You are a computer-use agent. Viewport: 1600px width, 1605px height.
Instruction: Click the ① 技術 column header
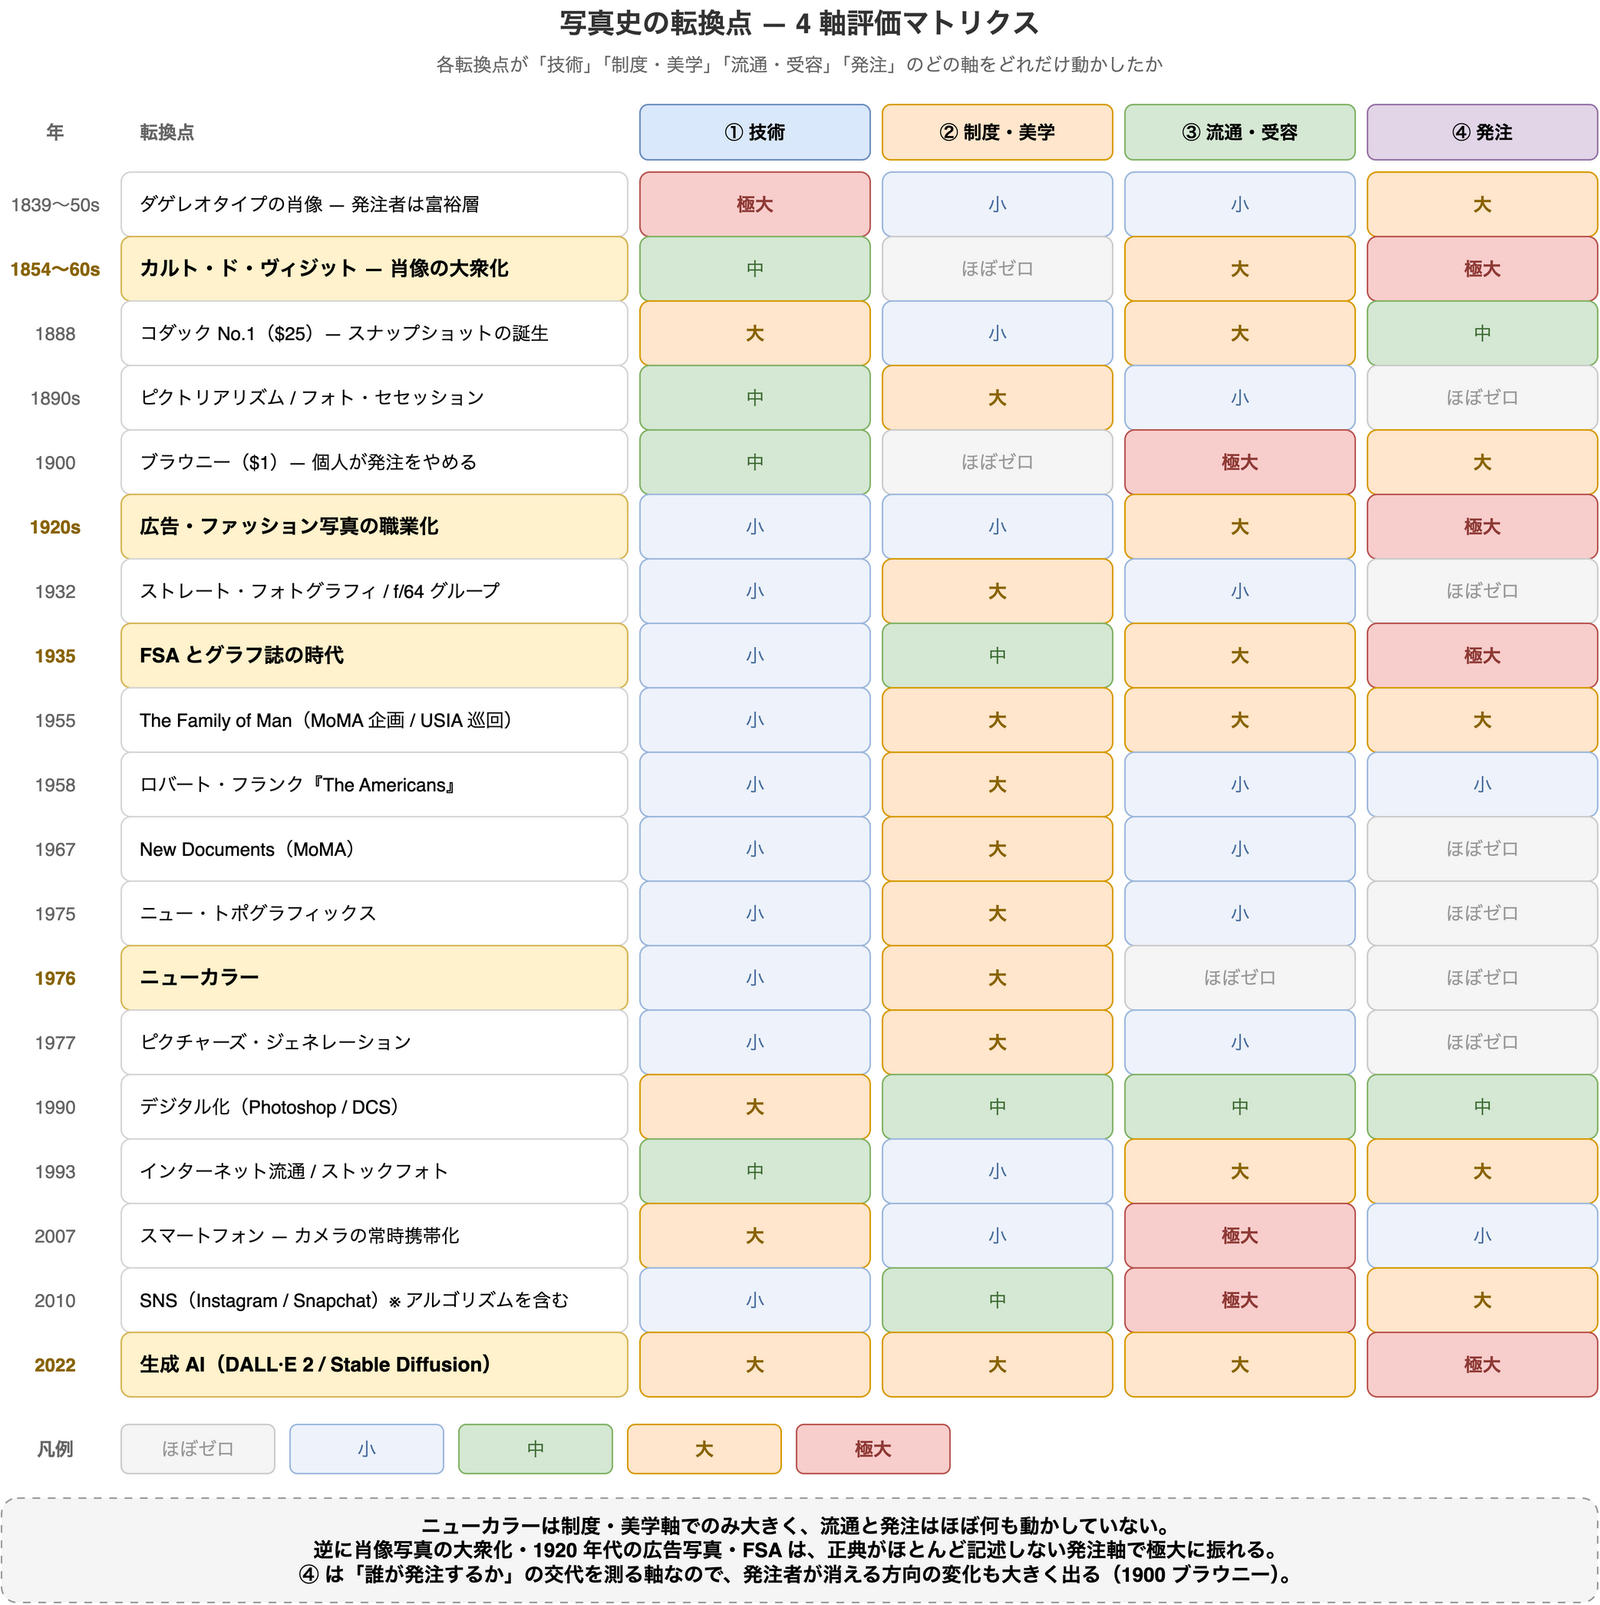pos(755,132)
